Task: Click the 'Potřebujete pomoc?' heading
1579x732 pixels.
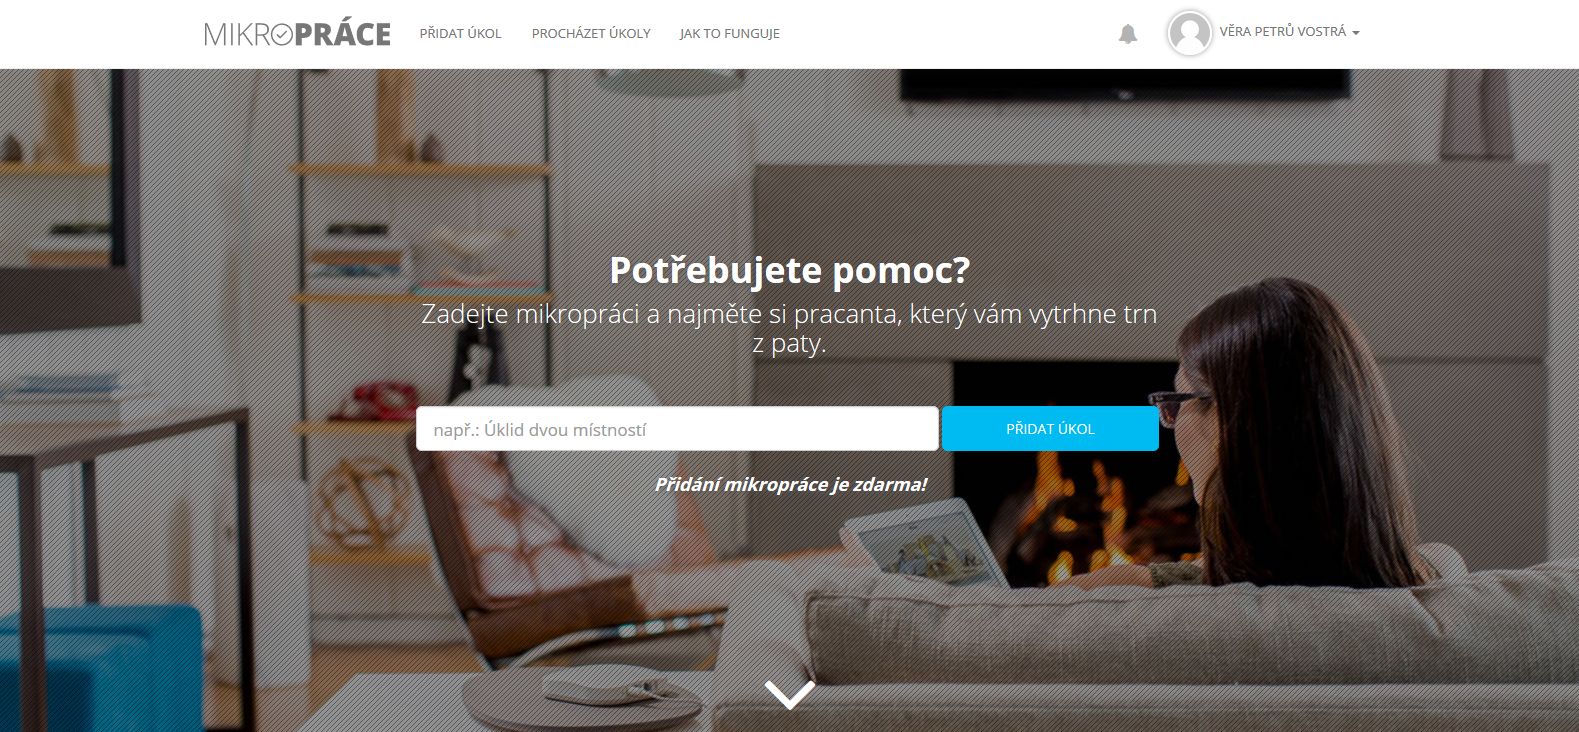Action: tap(790, 270)
